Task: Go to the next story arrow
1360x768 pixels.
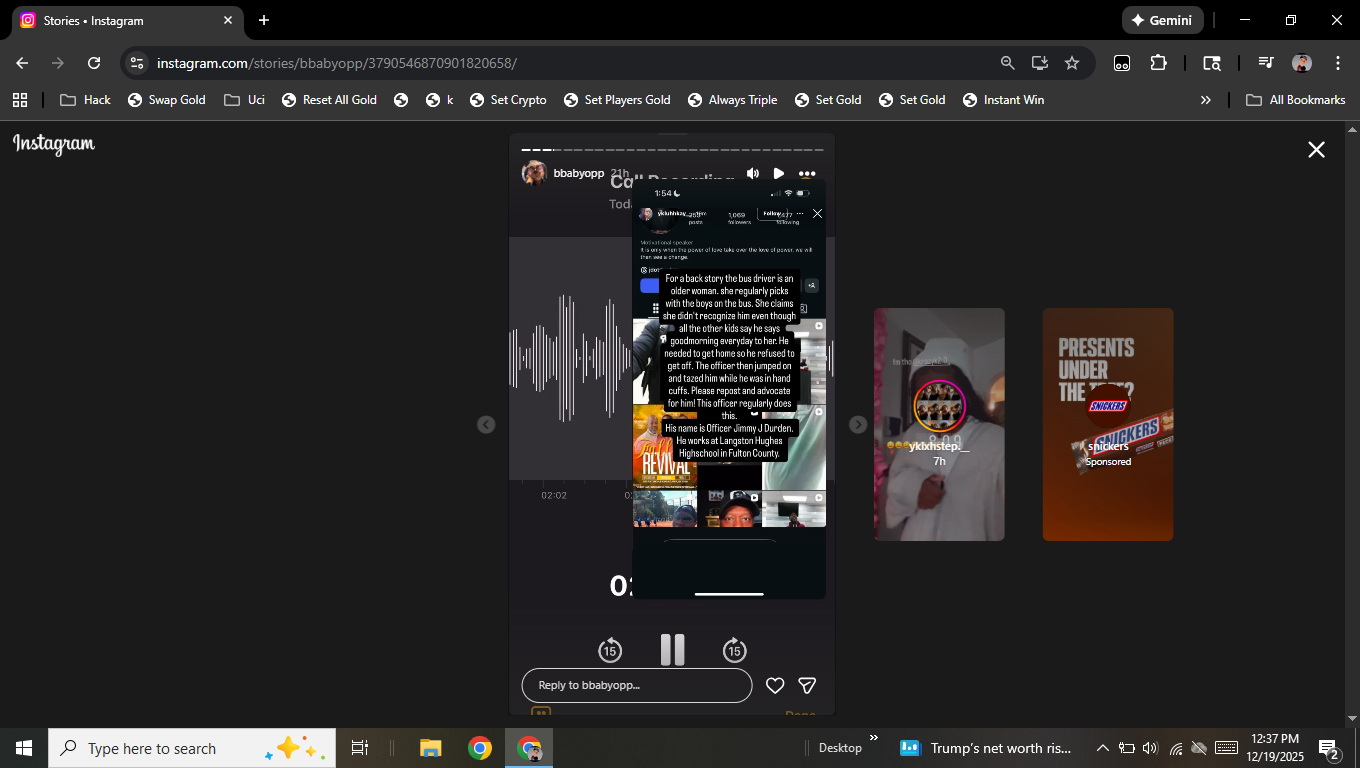Action: 858,424
